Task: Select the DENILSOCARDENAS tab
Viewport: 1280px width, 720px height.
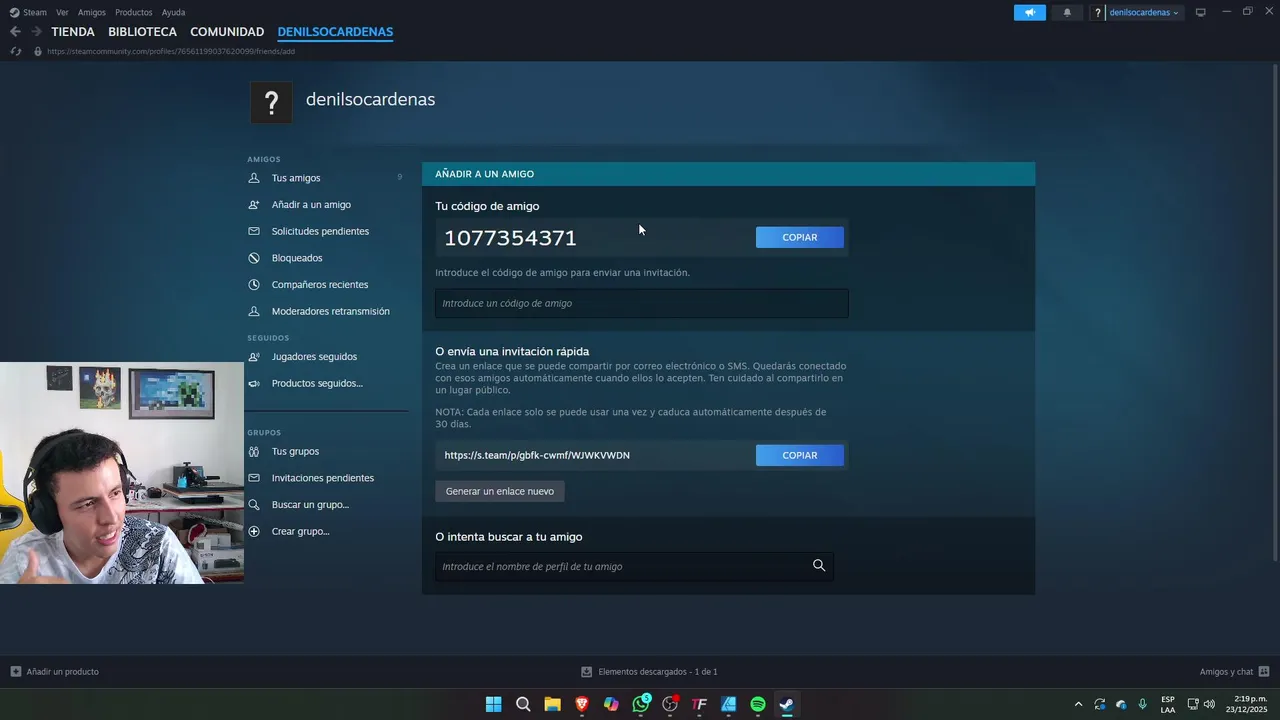Action: (335, 32)
